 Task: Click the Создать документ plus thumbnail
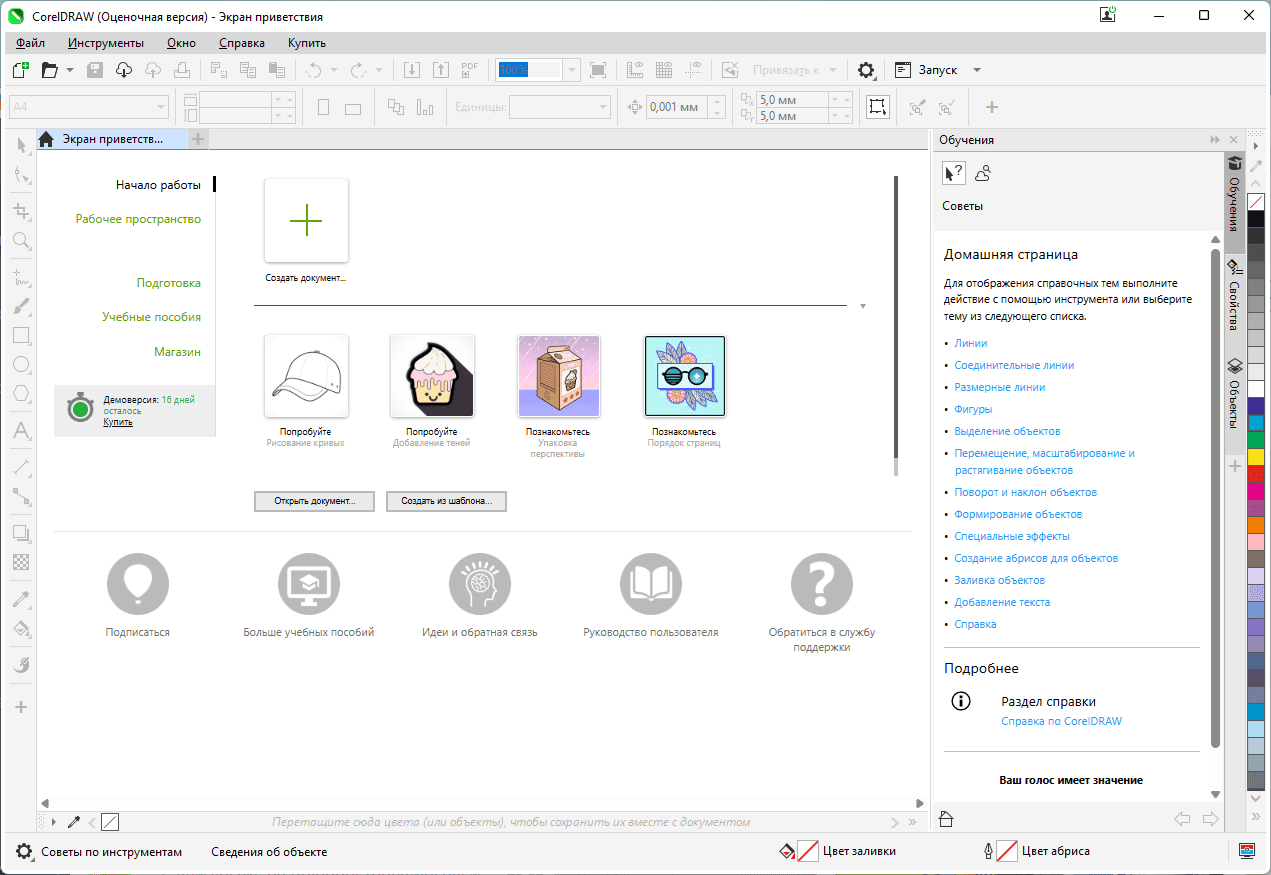[306, 221]
